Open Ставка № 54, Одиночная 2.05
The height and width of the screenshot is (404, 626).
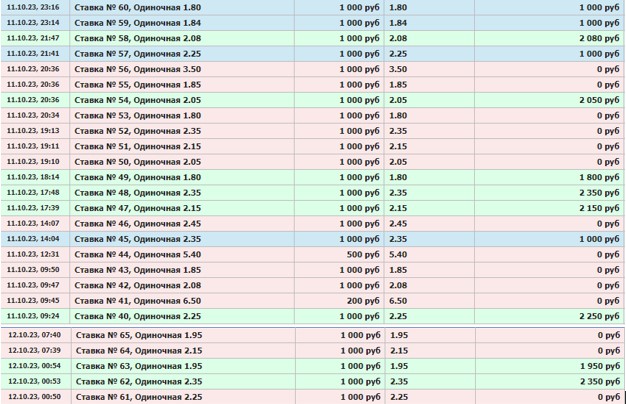(138, 100)
